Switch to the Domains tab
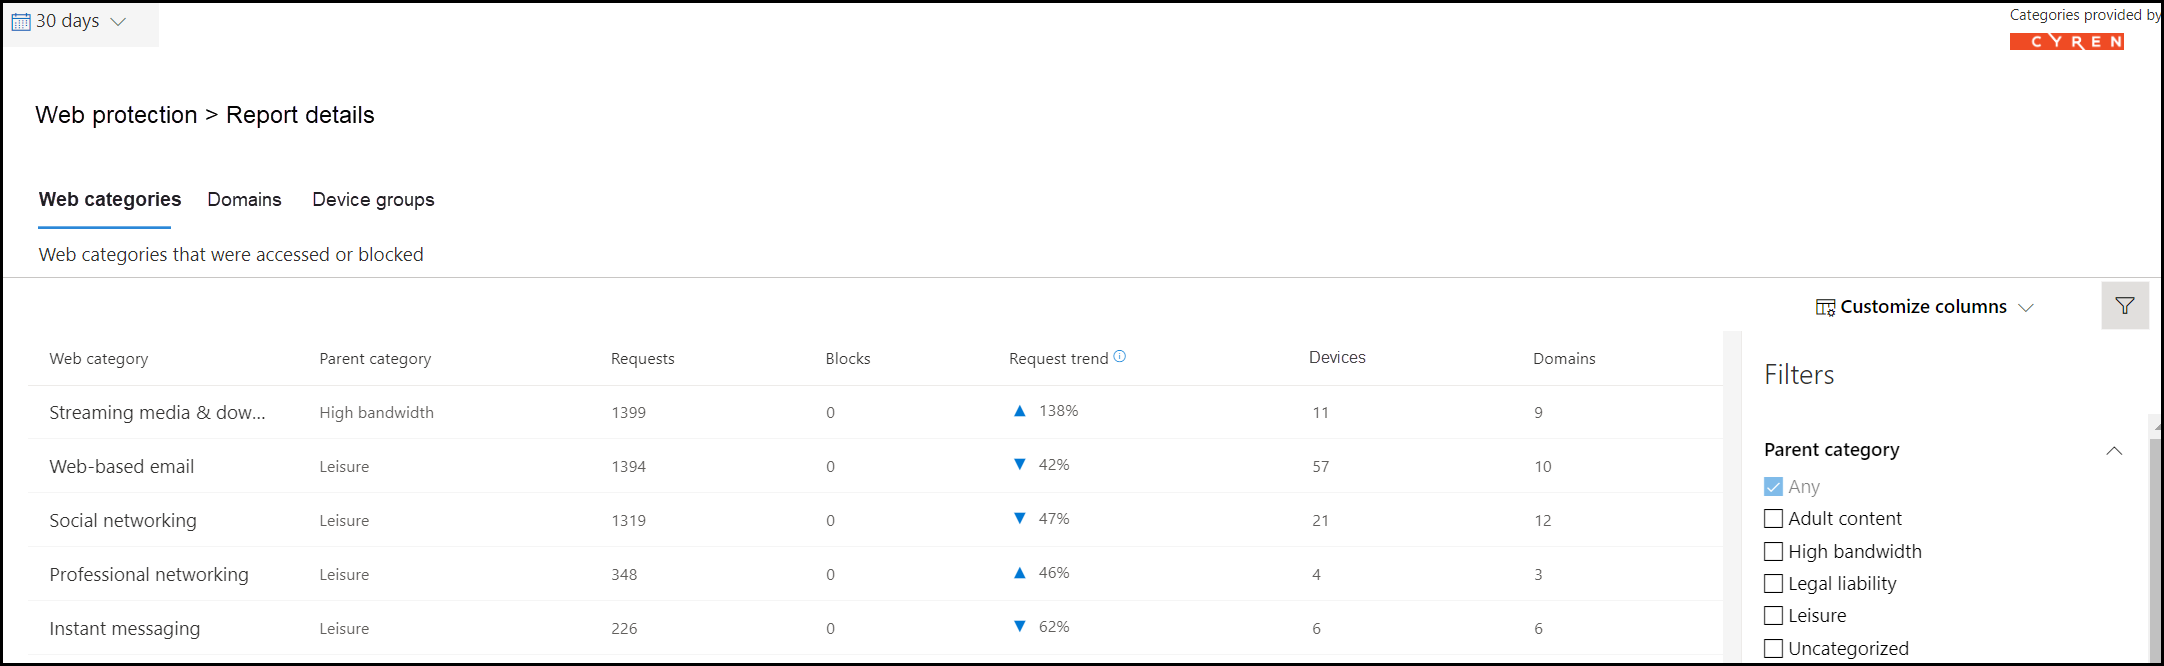This screenshot has height=666, width=2164. click(244, 199)
